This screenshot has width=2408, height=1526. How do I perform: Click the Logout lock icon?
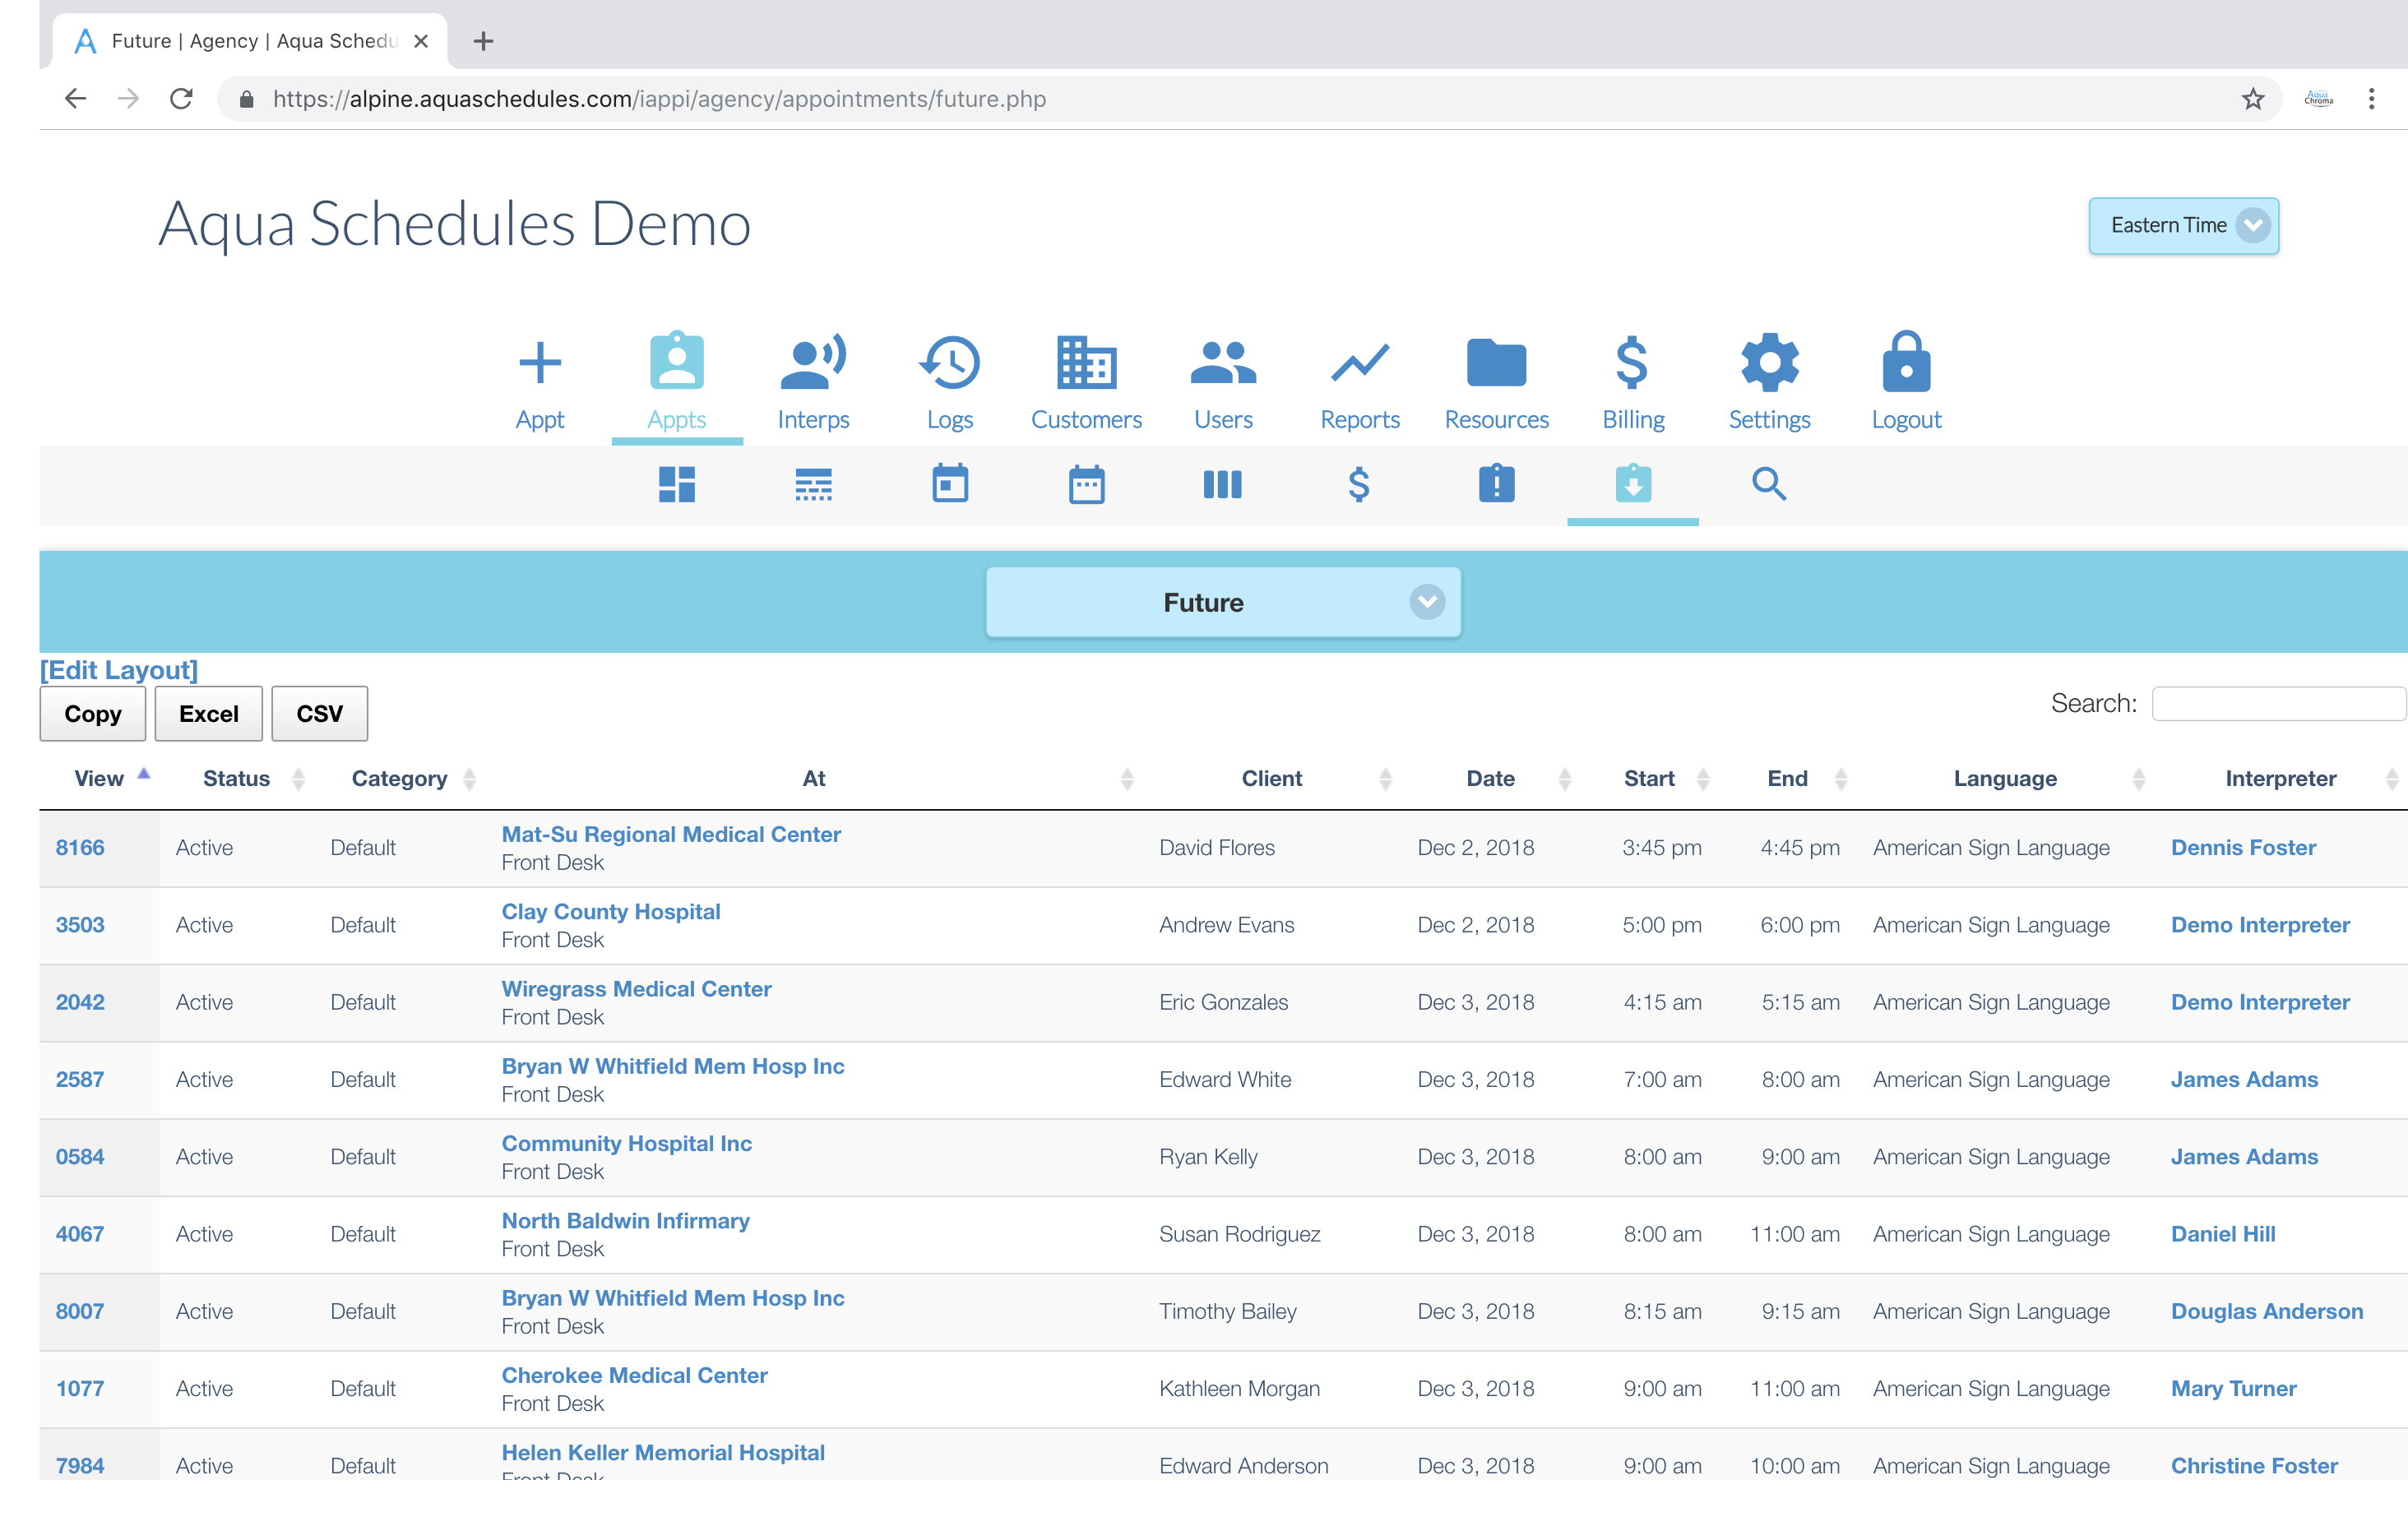pyautogui.click(x=1906, y=360)
